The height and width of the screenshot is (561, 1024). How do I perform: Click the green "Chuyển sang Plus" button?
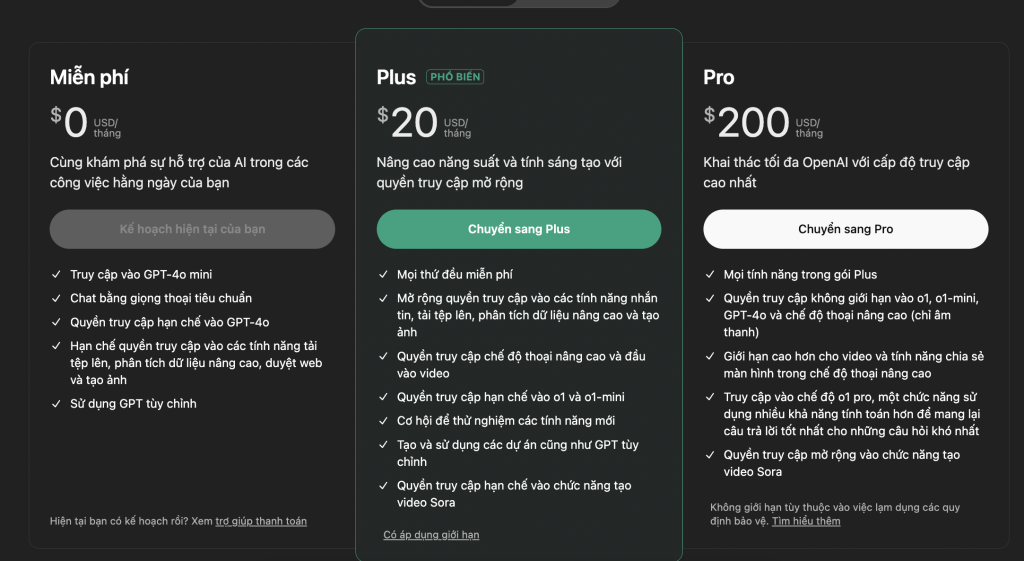[x=519, y=229]
